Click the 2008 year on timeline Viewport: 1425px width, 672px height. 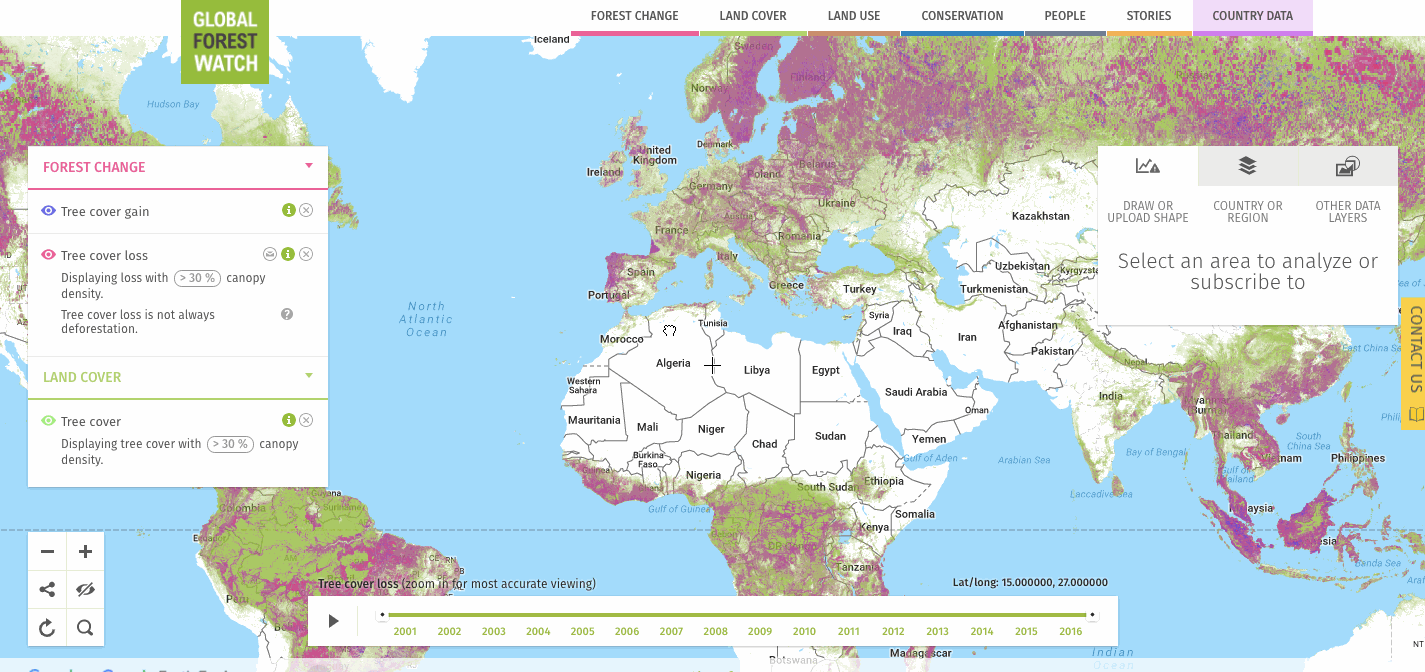715,631
